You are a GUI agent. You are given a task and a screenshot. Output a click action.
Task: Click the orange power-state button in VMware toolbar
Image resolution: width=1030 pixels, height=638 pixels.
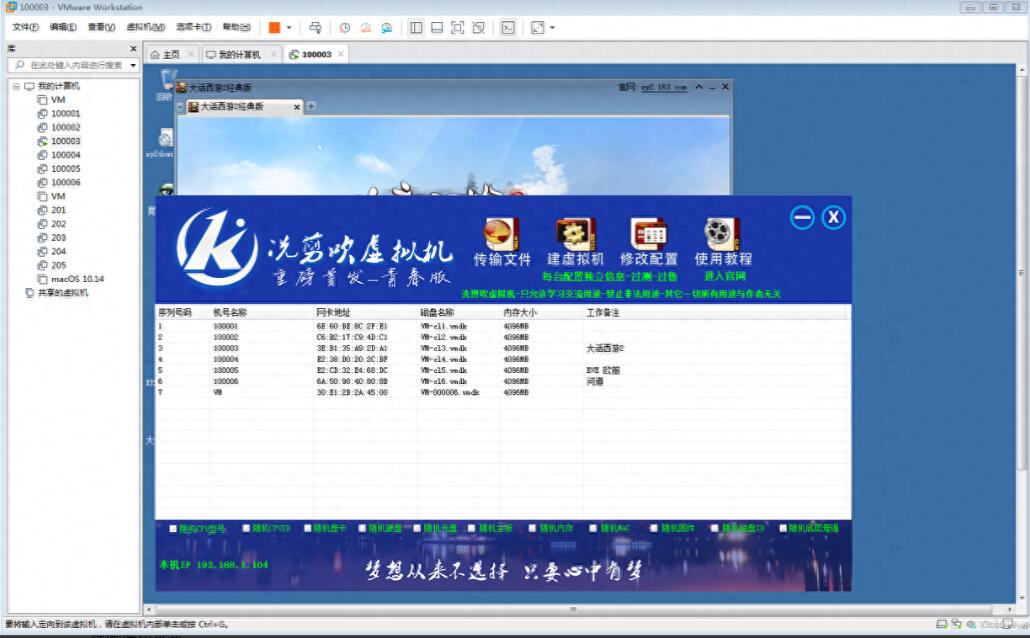(x=275, y=28)
